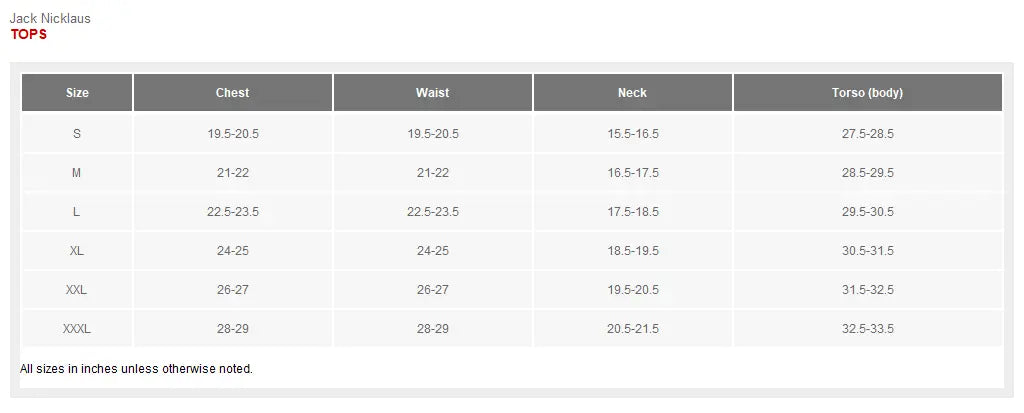The height and width of the screenshot is (413, 1024).
Task: Select the Waist column header
Action: point(432,93)
